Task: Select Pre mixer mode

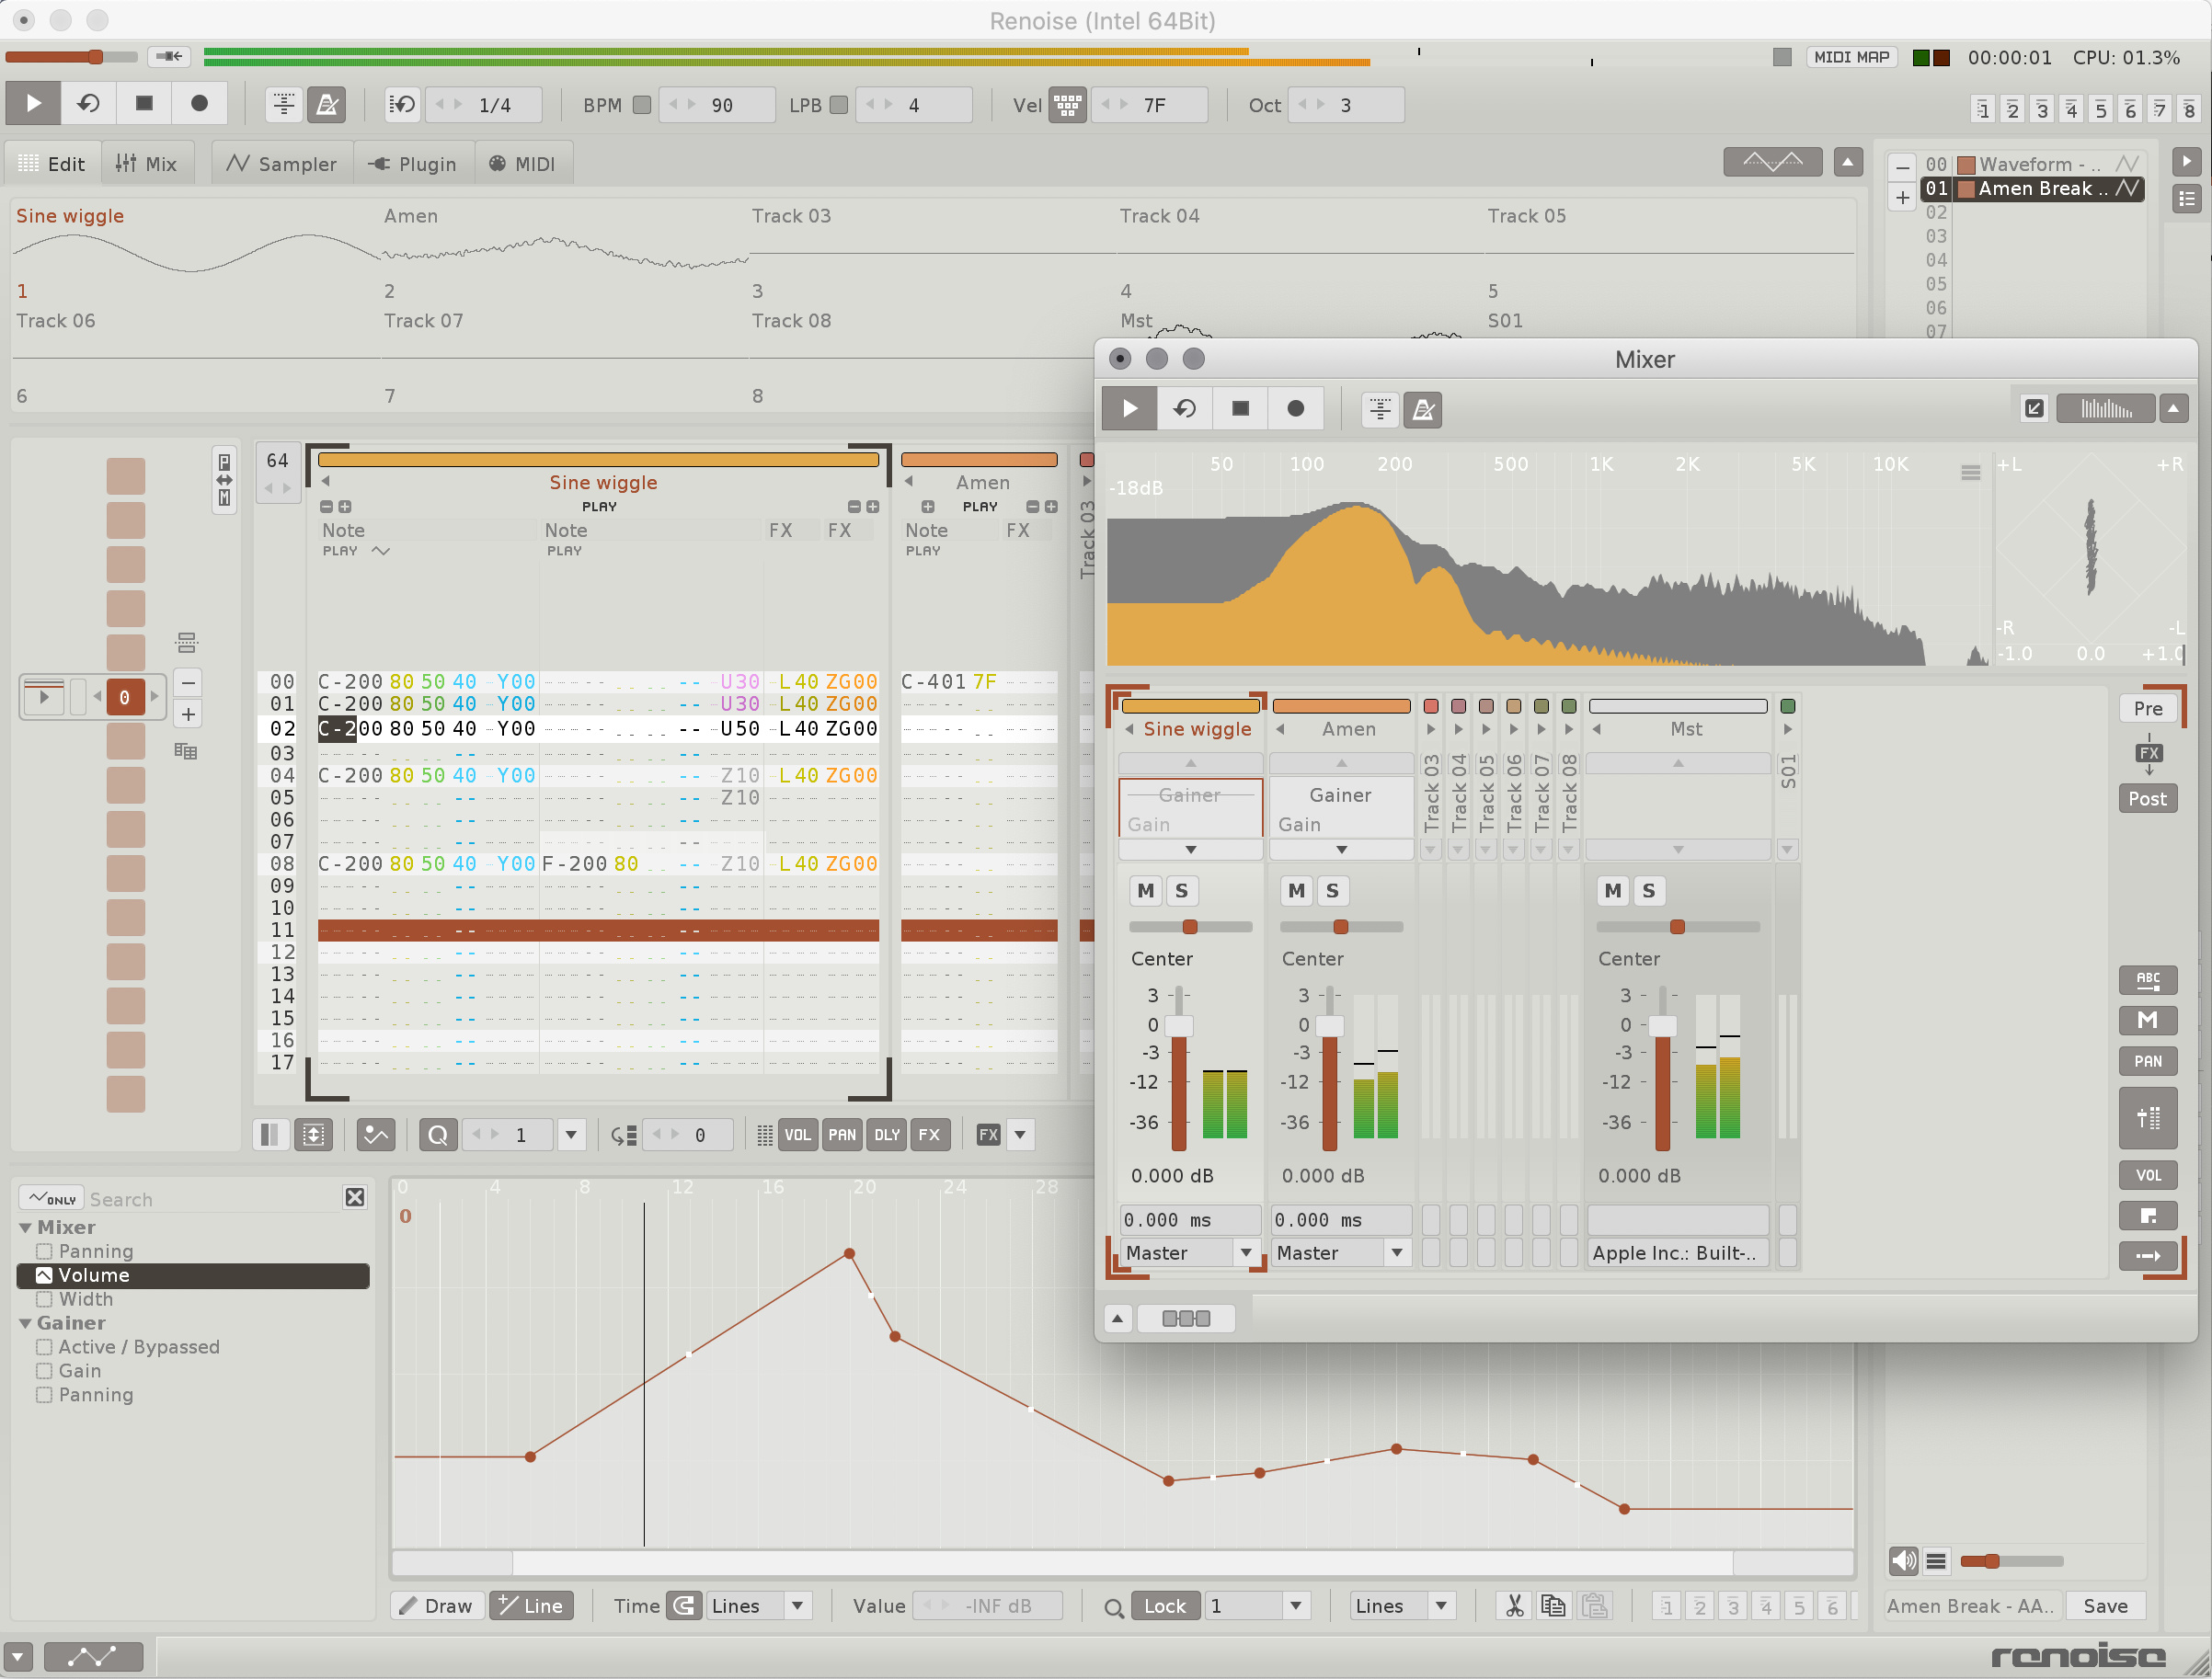Action: (2147, 708)
